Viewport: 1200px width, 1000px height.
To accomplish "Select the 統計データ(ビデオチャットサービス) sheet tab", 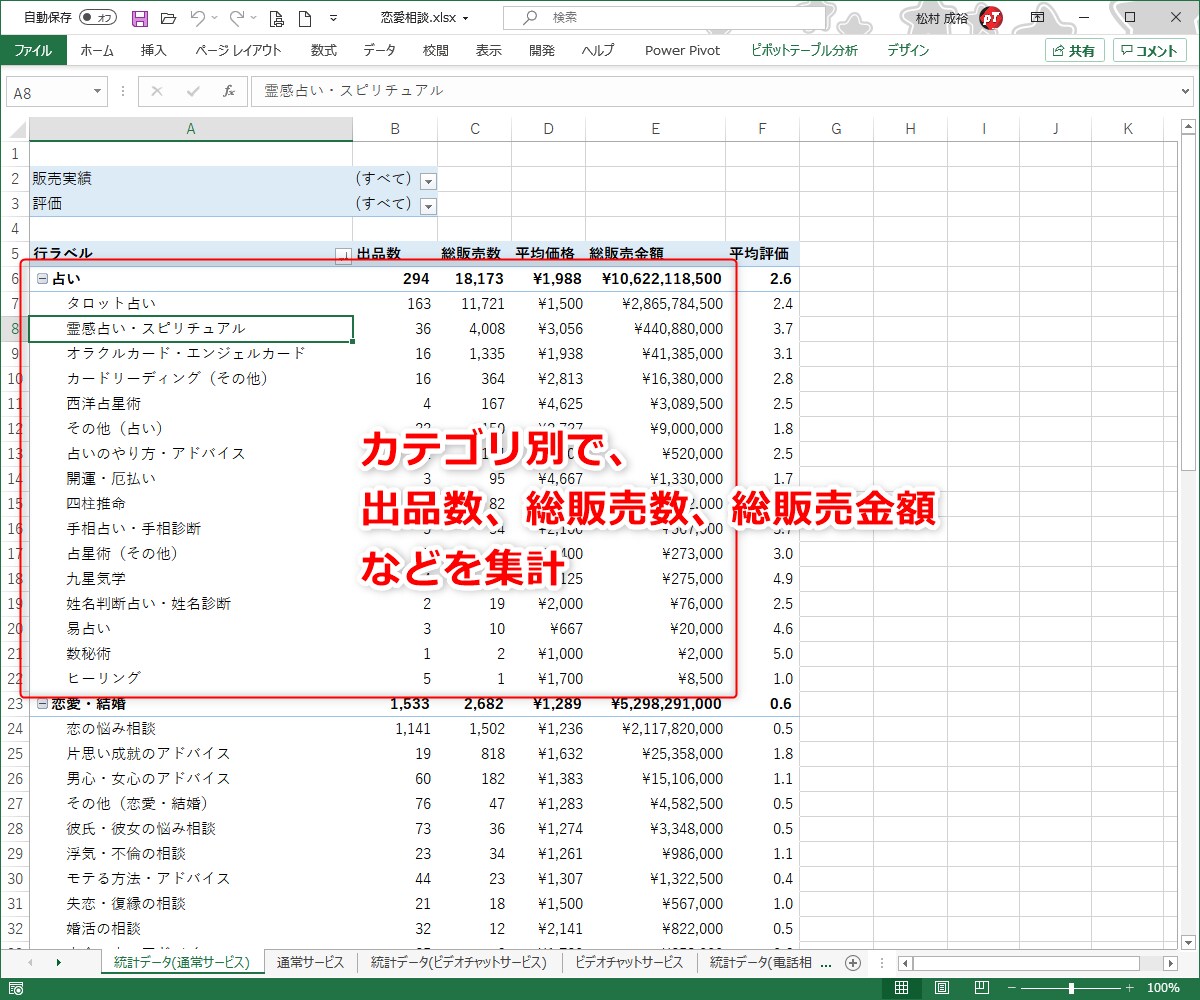I will tap(459, 963).
